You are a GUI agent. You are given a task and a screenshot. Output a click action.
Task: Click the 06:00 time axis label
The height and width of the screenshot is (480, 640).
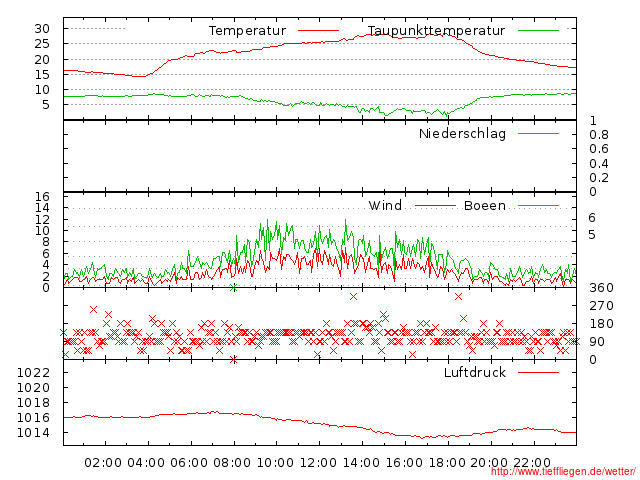(x=189, y=463)
